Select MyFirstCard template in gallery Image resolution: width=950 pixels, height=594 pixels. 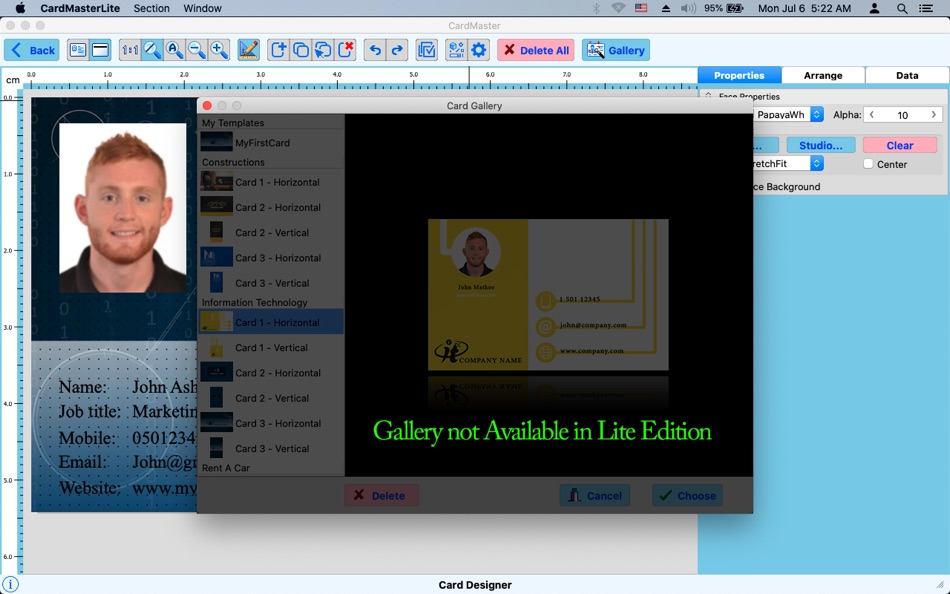pyautogui.click(x=271, y=142)
